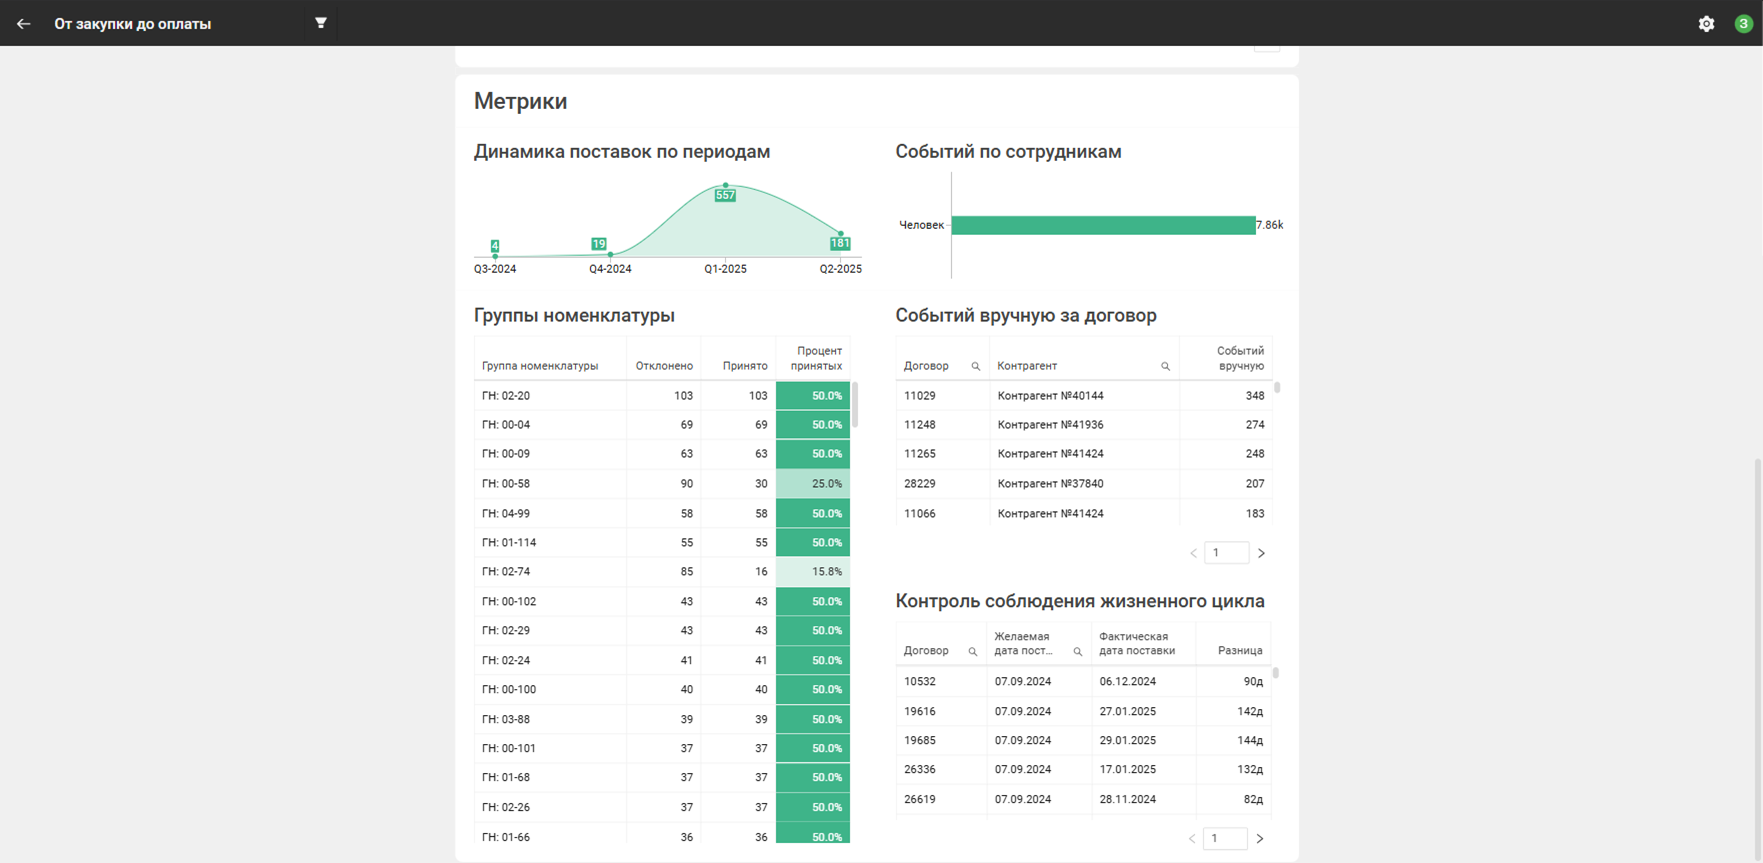This screenshot has width=1763, height=863.
Task: Search Договор column in manual events table
Action: pyautogui.click(x=975, y=367)
